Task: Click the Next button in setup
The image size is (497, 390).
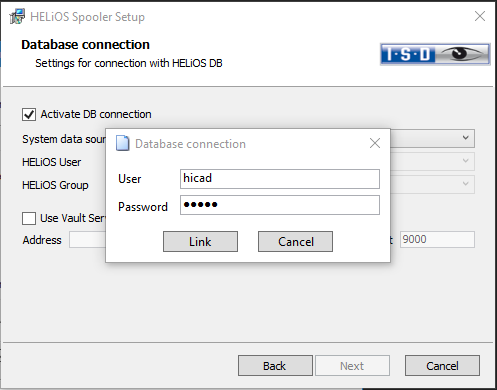Action: point(352,366)
